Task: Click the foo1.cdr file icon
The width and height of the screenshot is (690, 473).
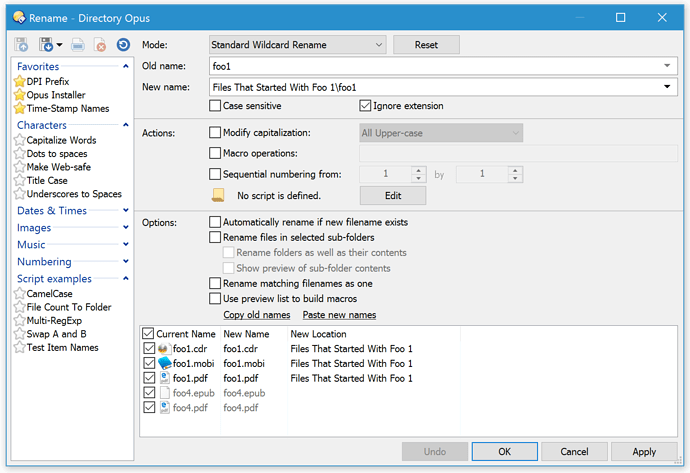Action: (x=163, y=349)
